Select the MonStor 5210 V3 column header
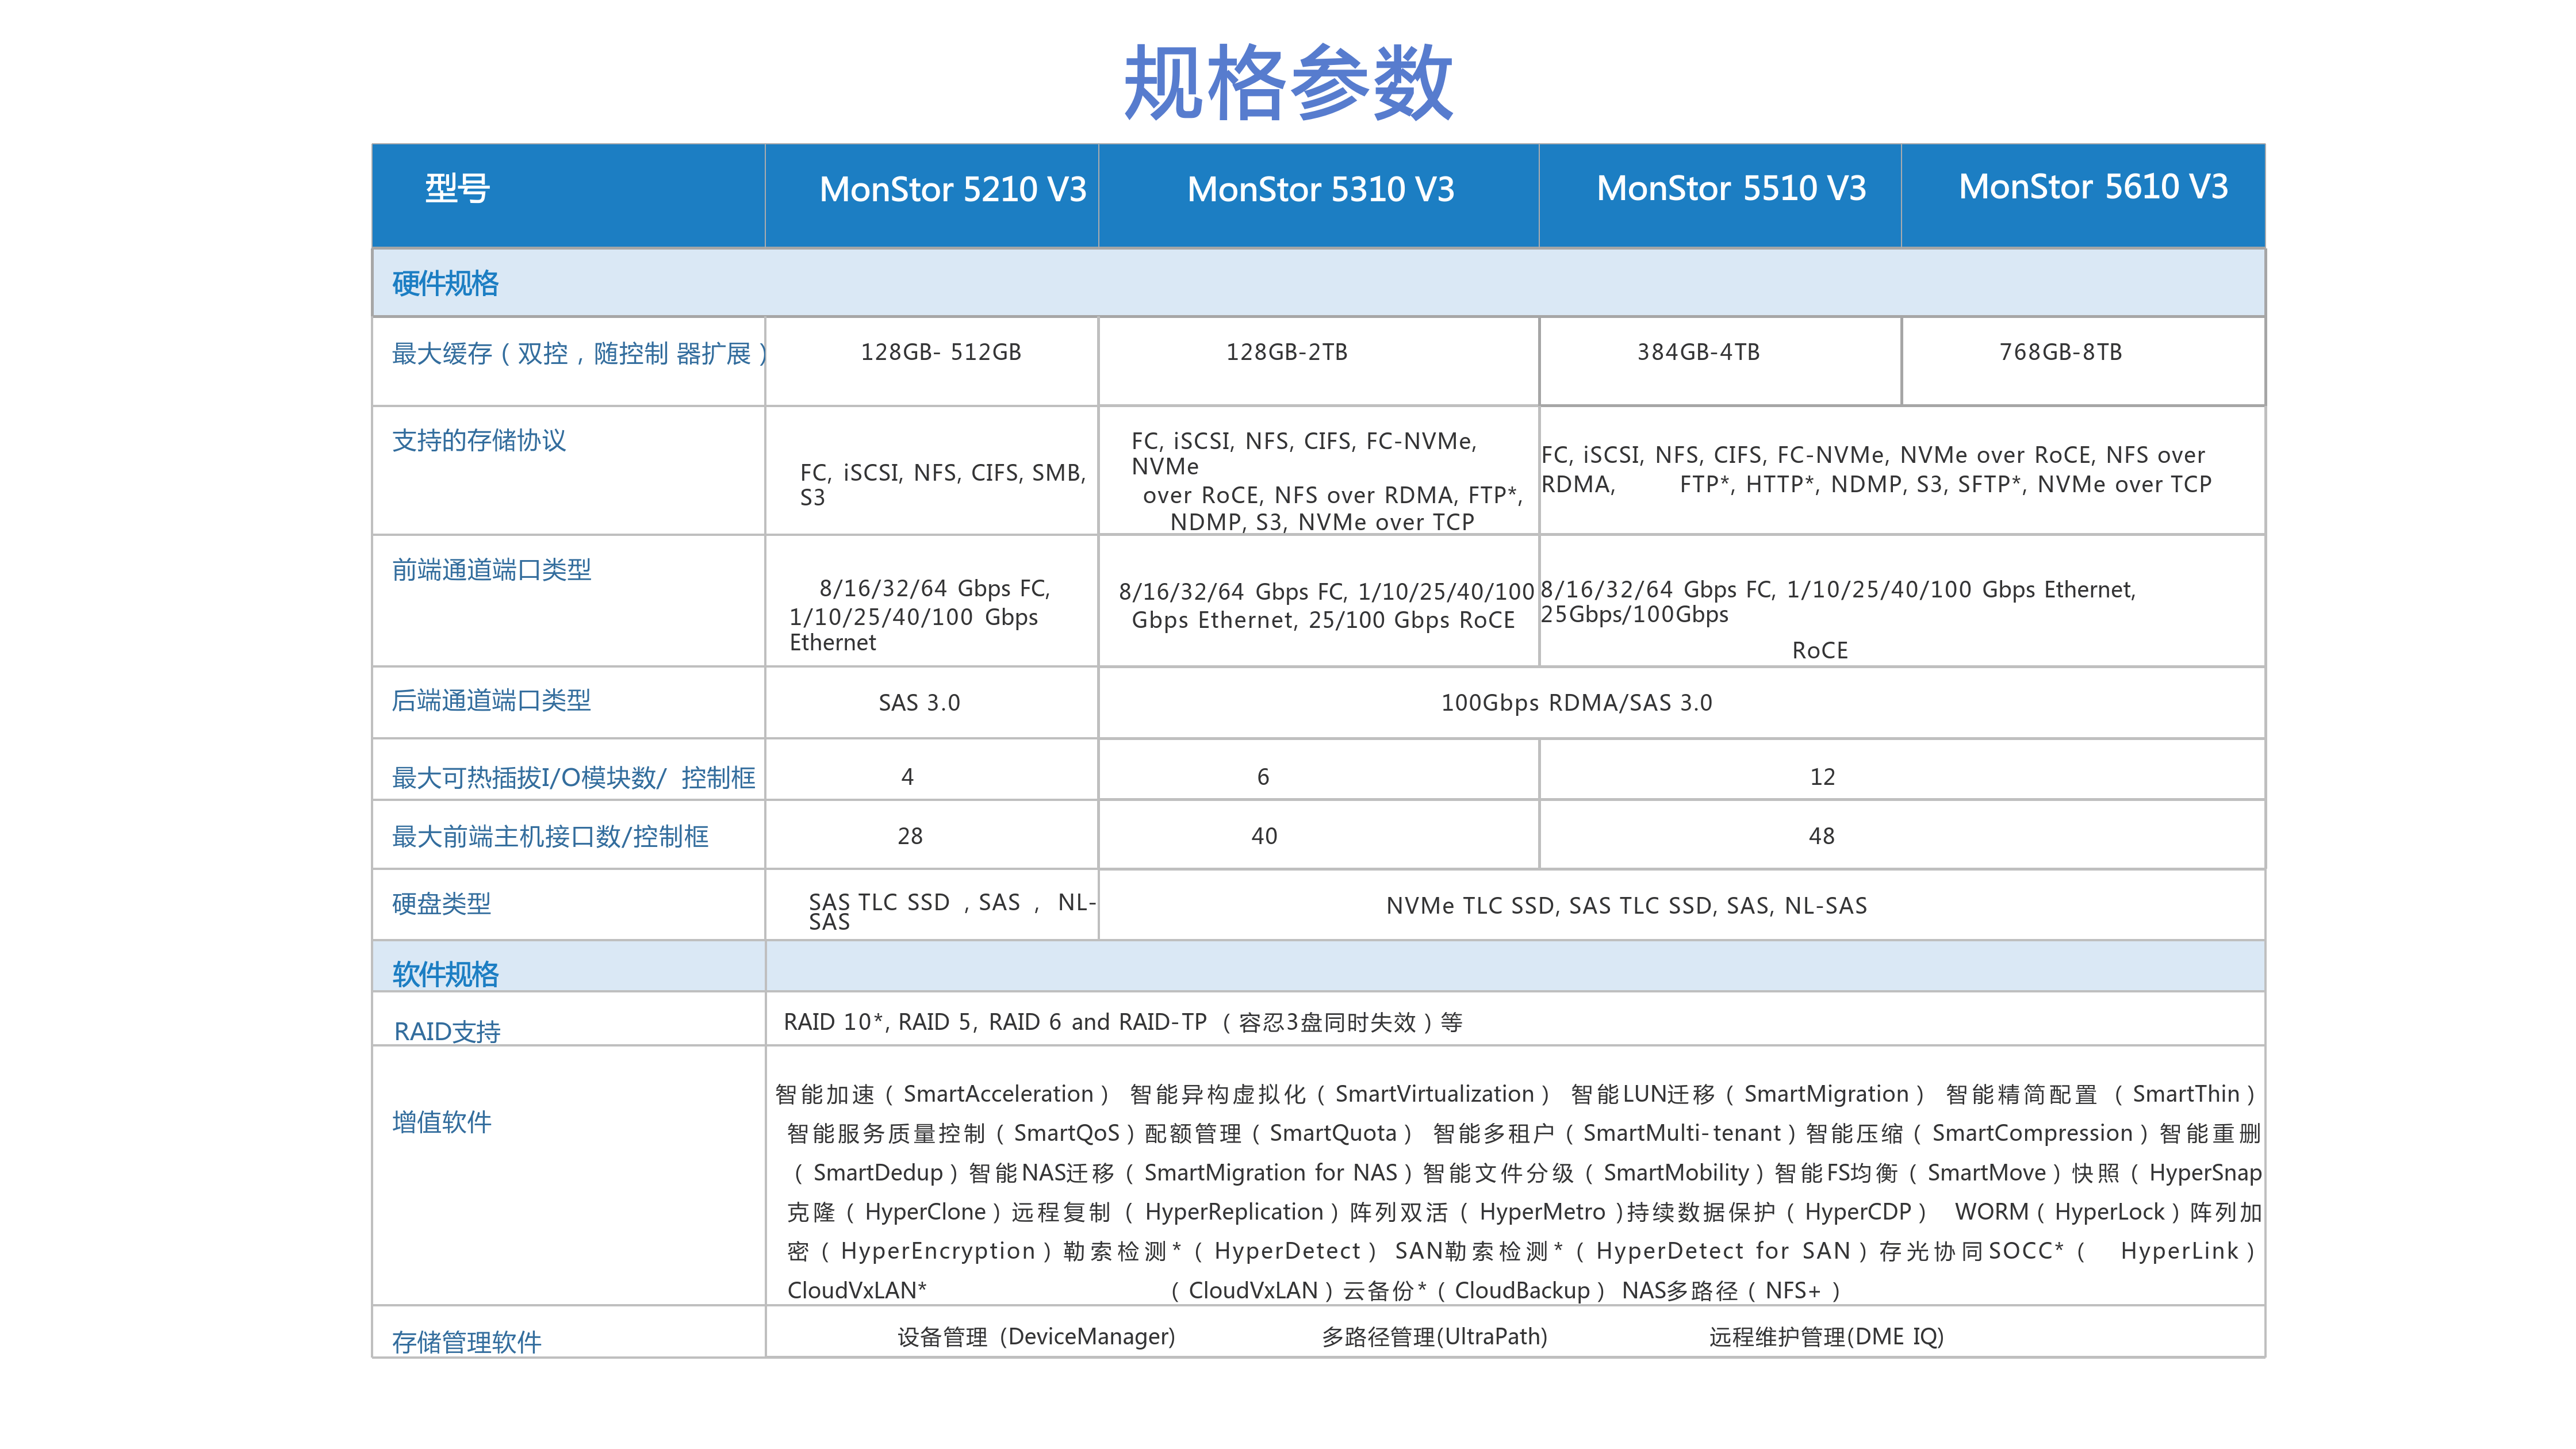This screenshot has width=2576, height=1449. point(932,195)
